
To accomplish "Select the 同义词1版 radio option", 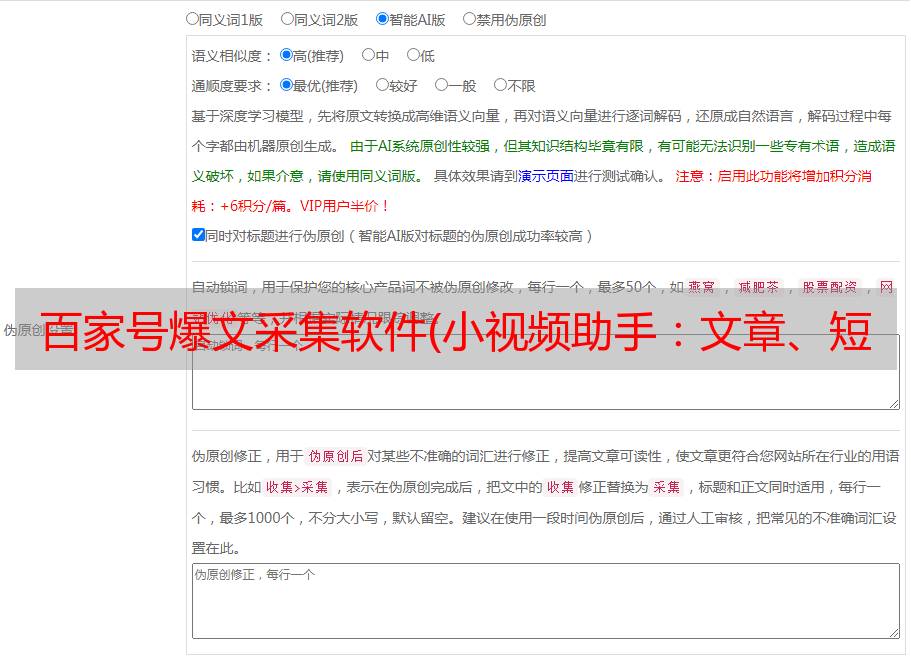I will click(192, 19).
